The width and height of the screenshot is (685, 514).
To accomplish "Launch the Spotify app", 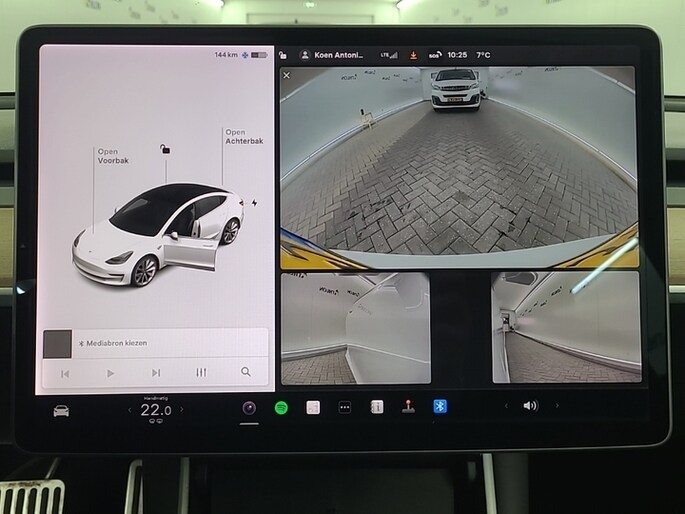I will (x=282, y=407).
